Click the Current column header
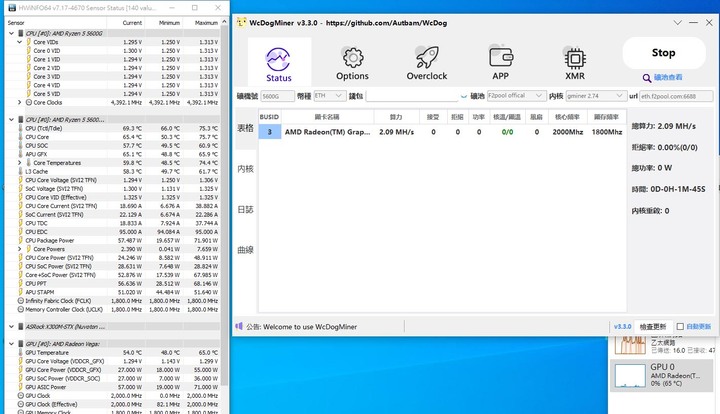 (x=125, y=22)
